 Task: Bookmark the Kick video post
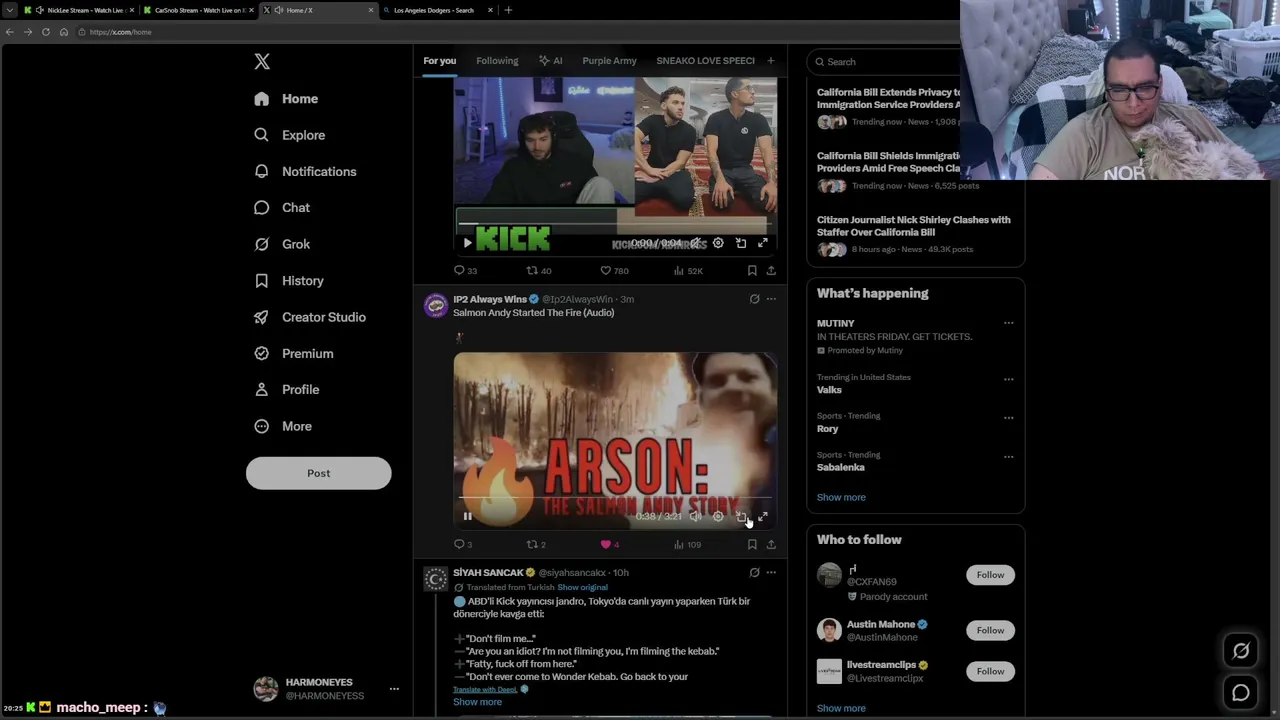point(752,270)
